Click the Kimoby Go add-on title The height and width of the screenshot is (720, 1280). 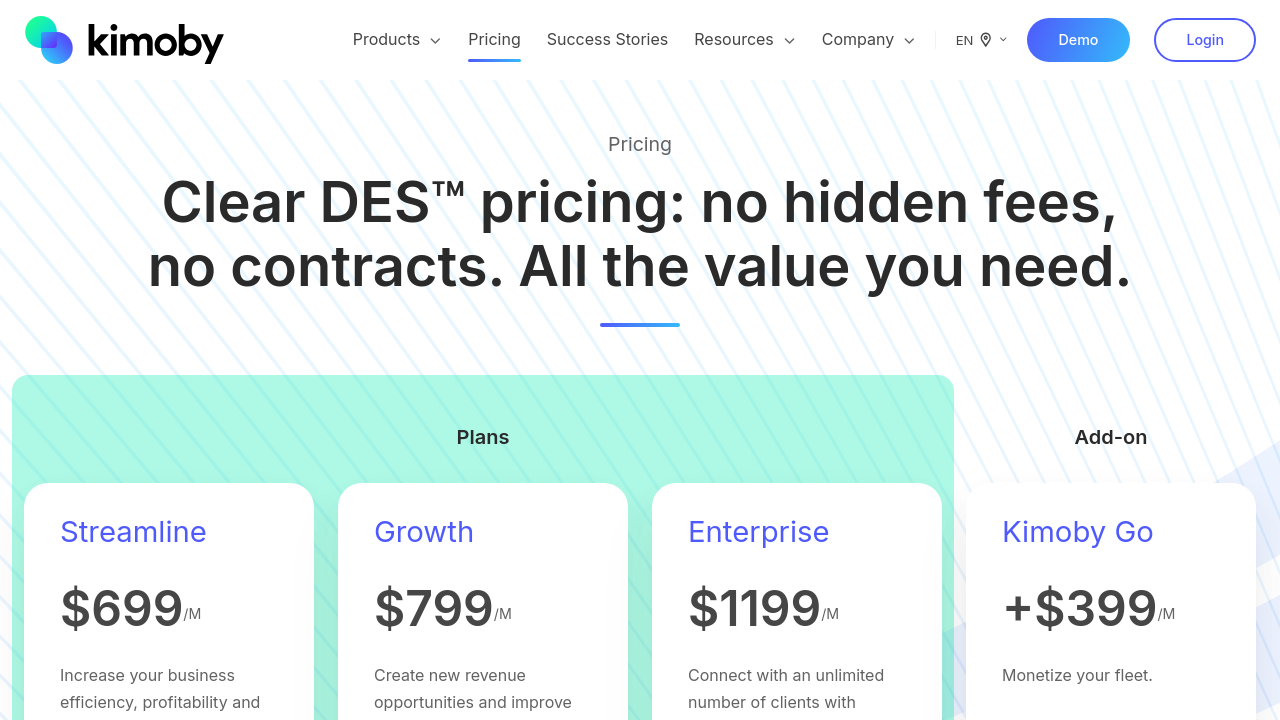click(1077, 532)
